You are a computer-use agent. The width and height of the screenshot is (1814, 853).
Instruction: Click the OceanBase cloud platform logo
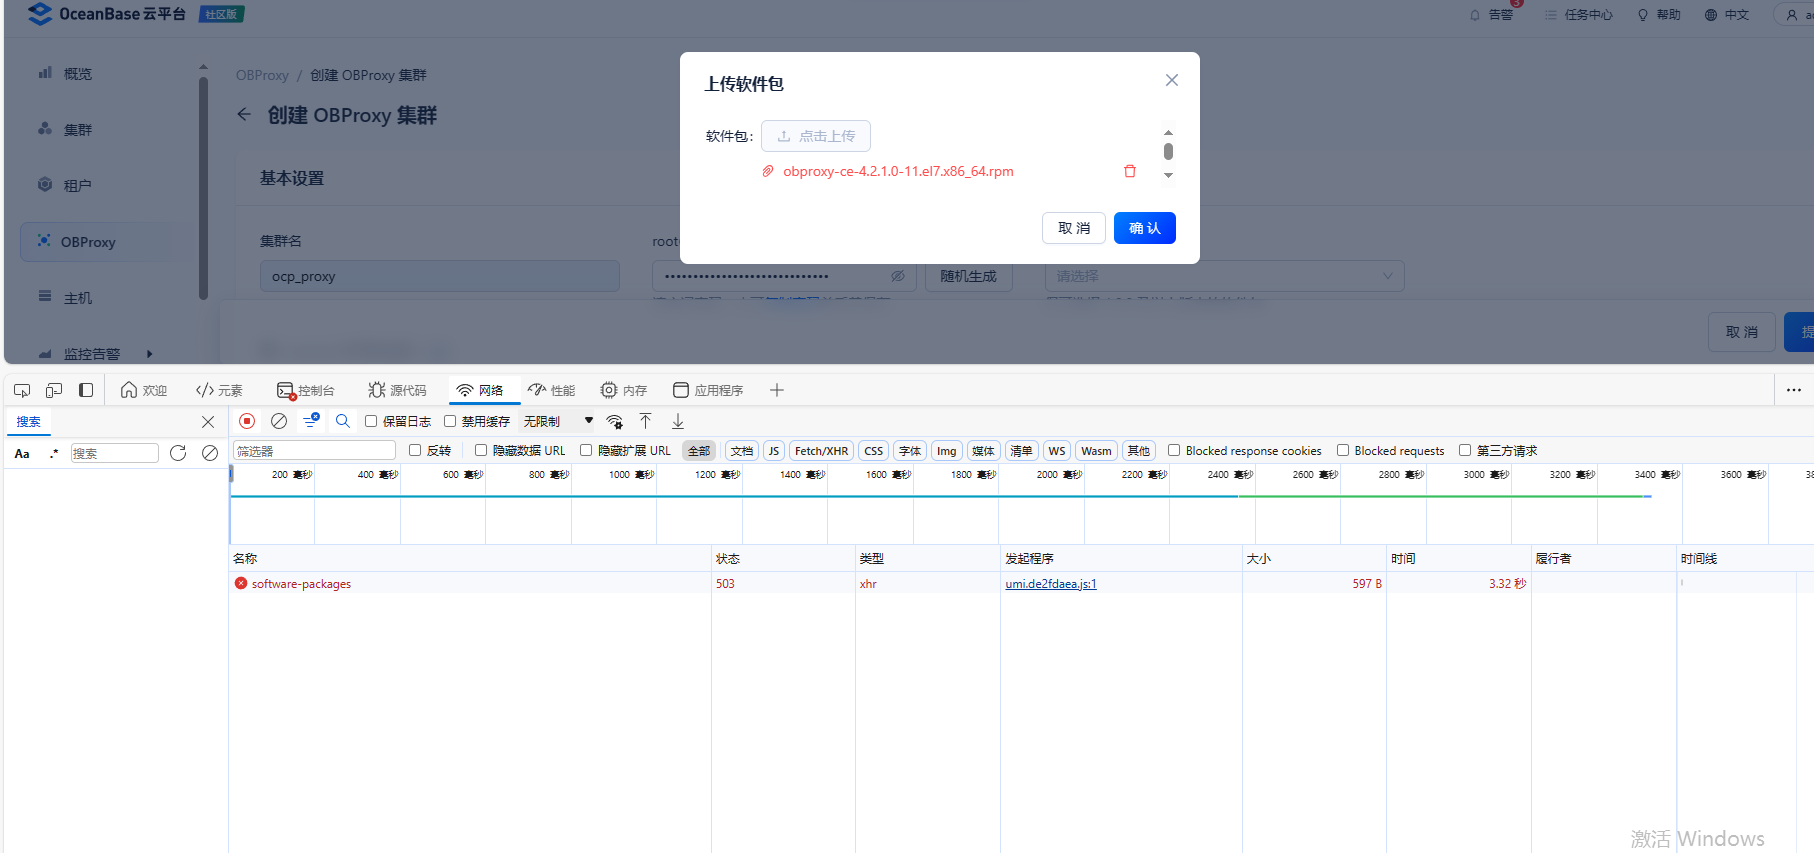(x=107, y=14)
